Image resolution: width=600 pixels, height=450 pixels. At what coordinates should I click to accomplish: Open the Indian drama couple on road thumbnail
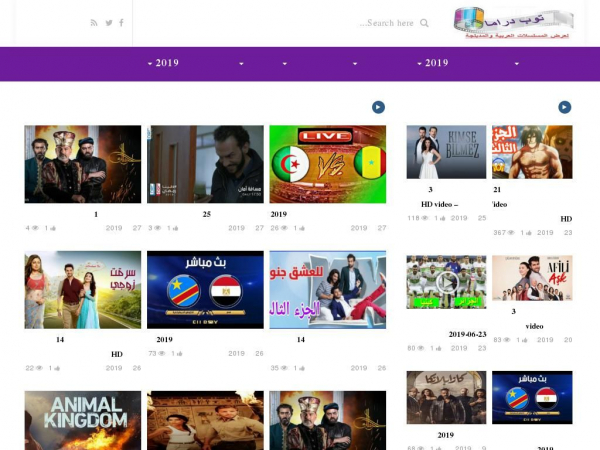[83, 290]
